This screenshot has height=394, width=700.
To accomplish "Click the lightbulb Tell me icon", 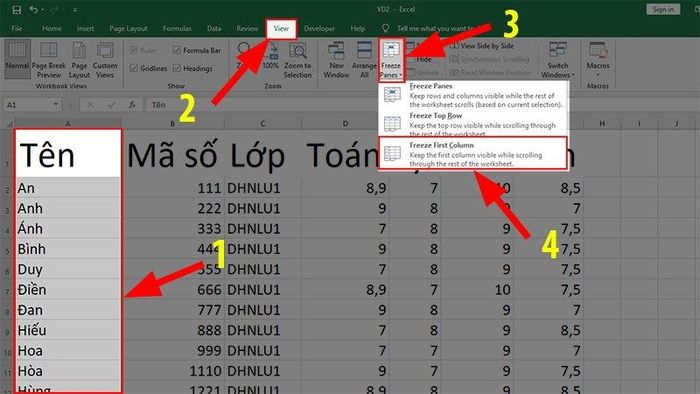I will click(386, 28).
